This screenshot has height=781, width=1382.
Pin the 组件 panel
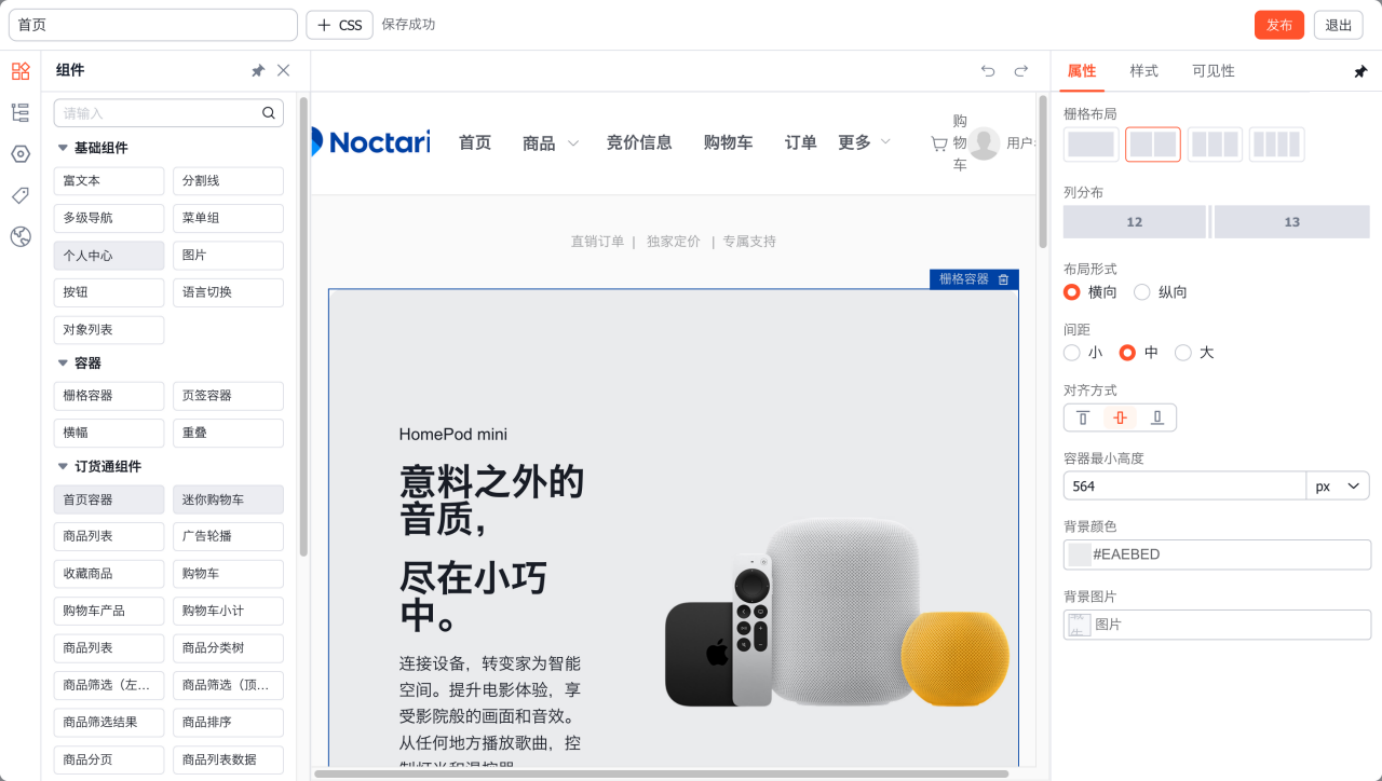click(258, 71)
